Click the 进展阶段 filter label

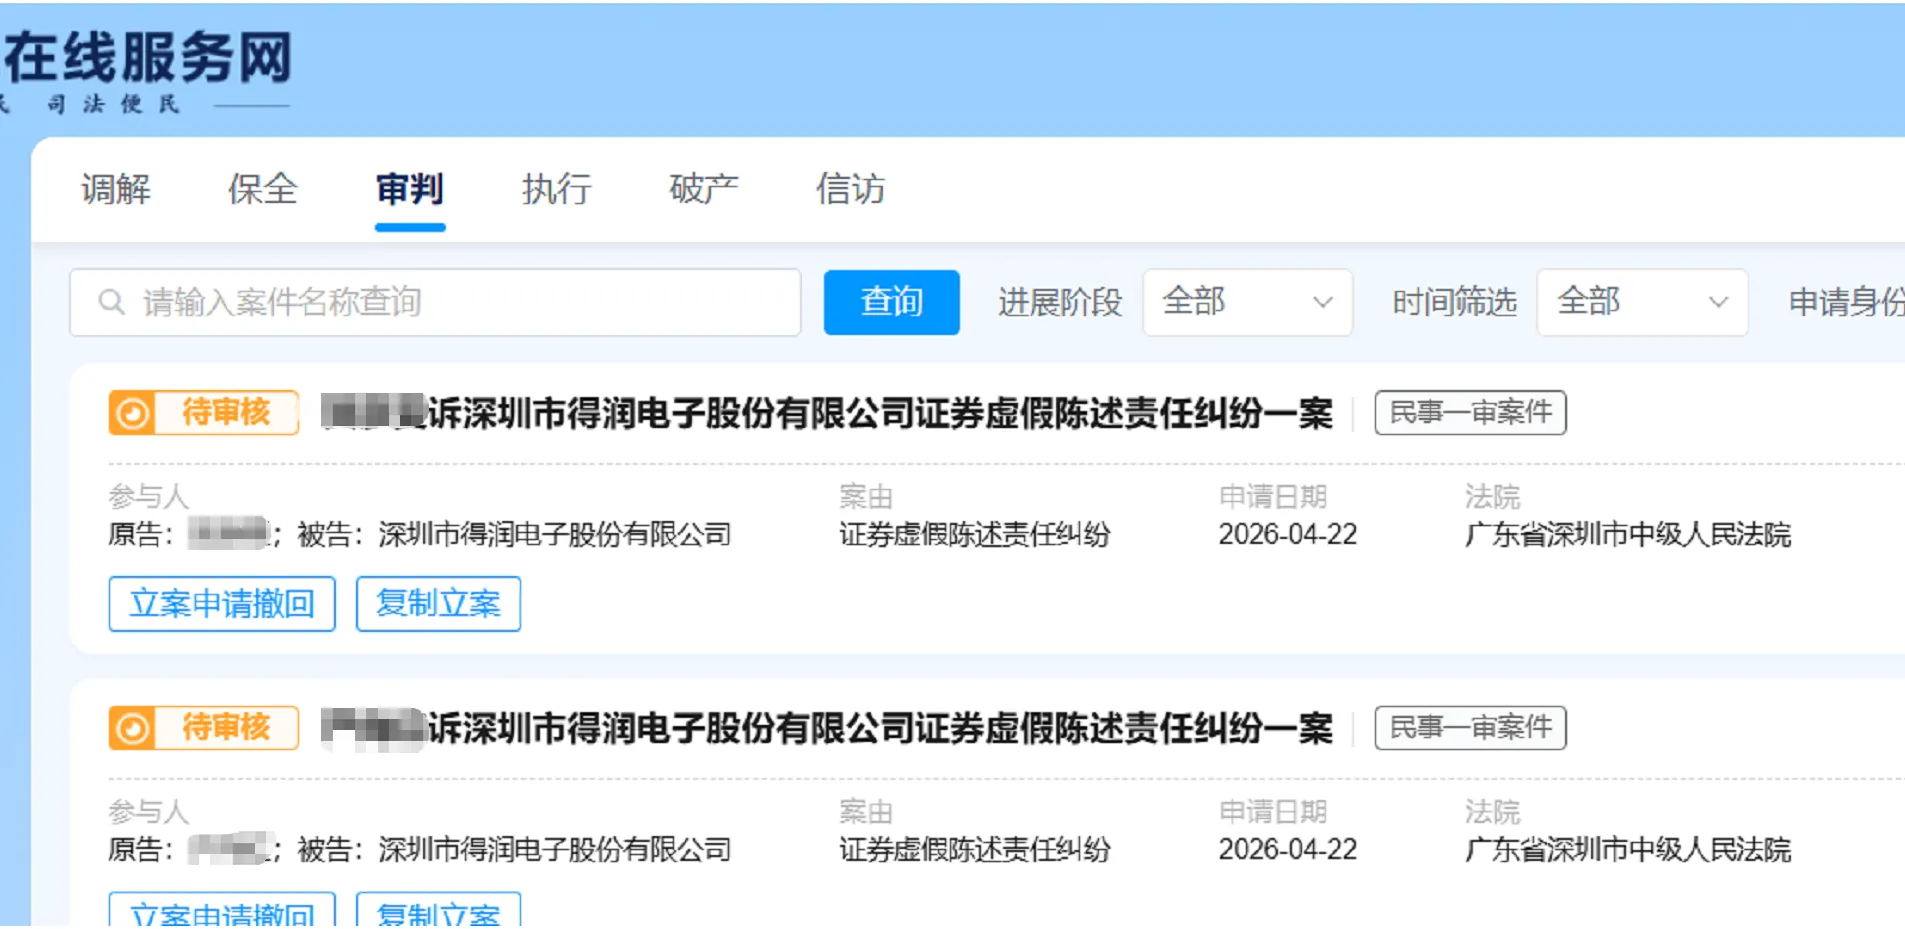[x=1060, y=302]
